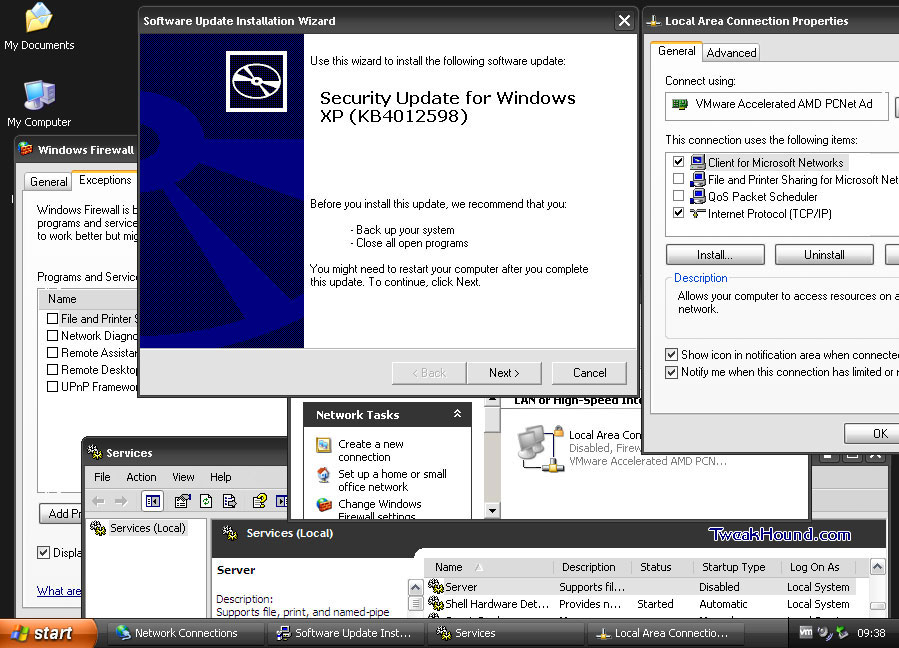
Task: Toggle Show icon in notification area checkbox
Action: [x=671, y=354]
